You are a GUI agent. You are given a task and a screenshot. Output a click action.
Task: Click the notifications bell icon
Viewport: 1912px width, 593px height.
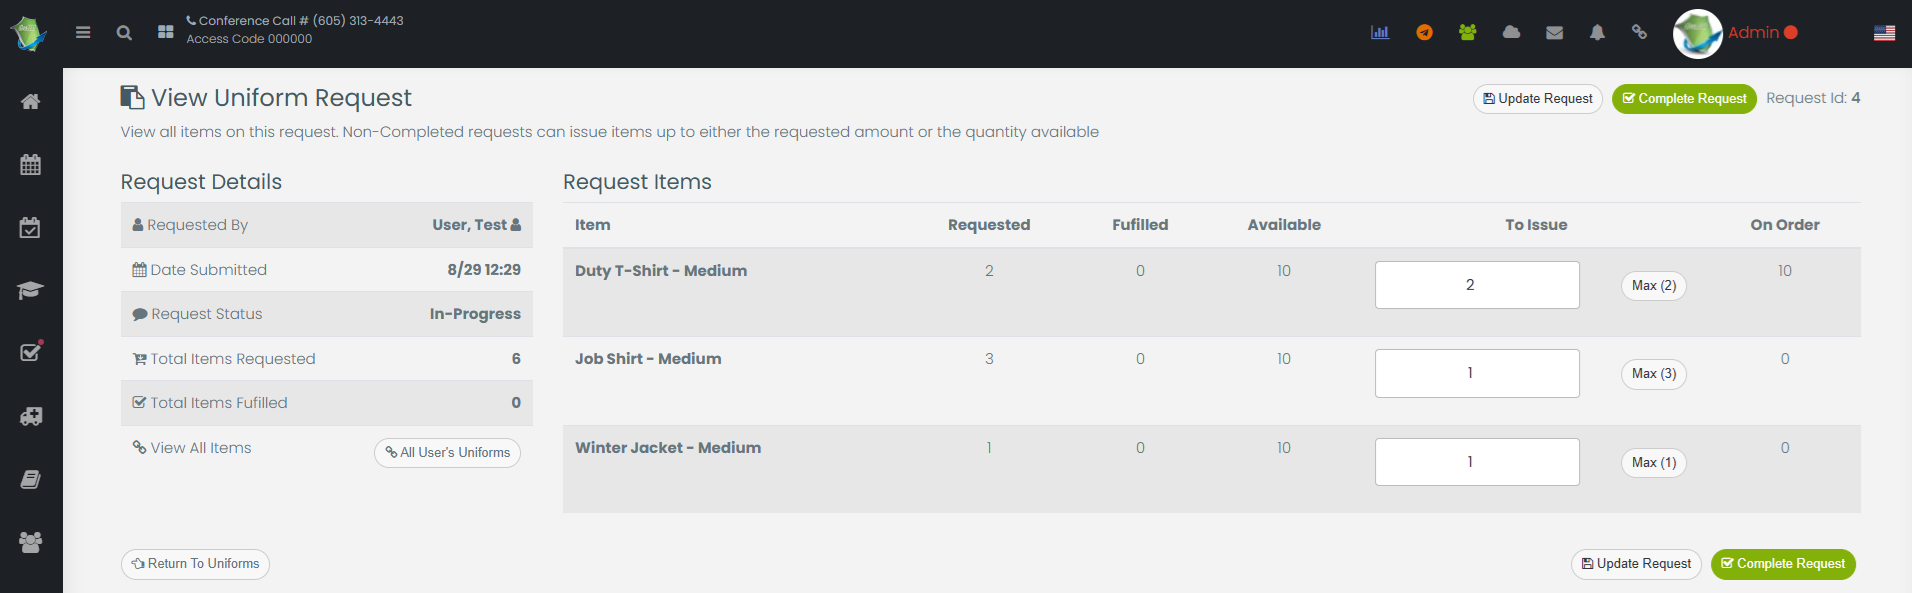pos(1597,32)
